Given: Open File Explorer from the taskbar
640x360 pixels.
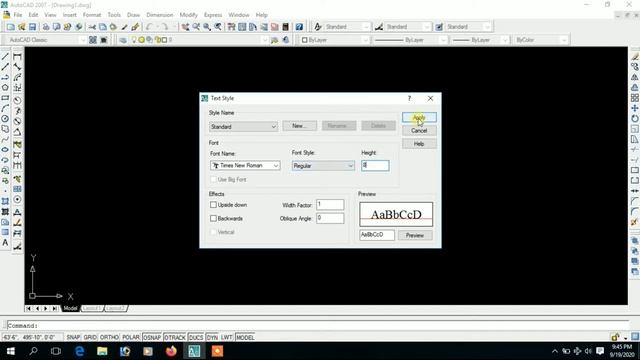Looking at the screenshot, I should click(102, 351).
